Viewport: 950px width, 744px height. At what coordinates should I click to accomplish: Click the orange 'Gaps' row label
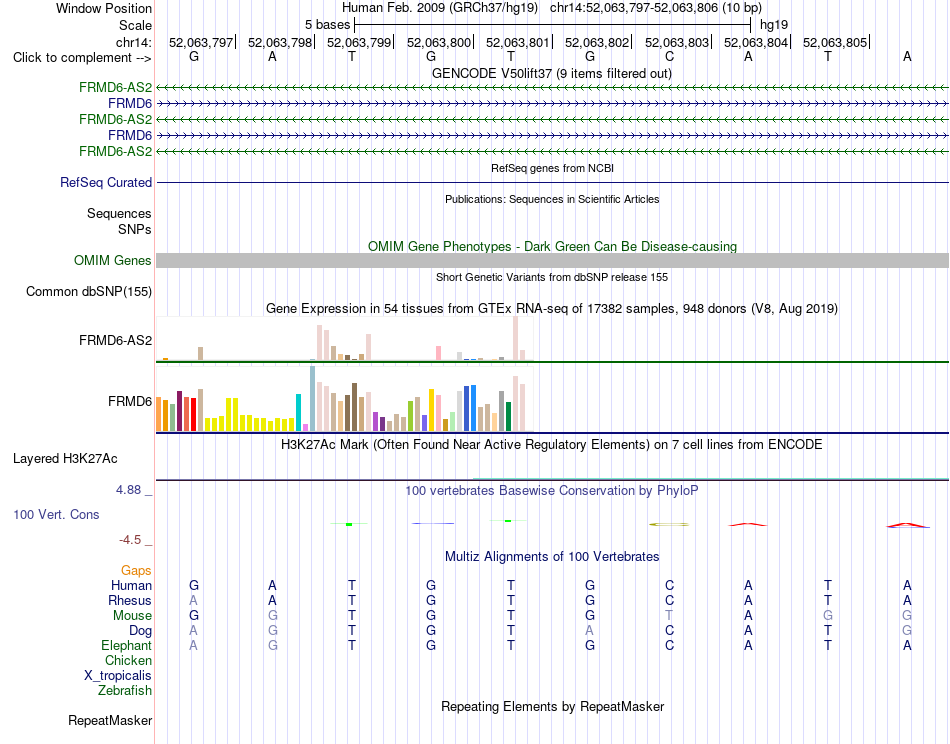pyautogui.click(x=136, y=571)
